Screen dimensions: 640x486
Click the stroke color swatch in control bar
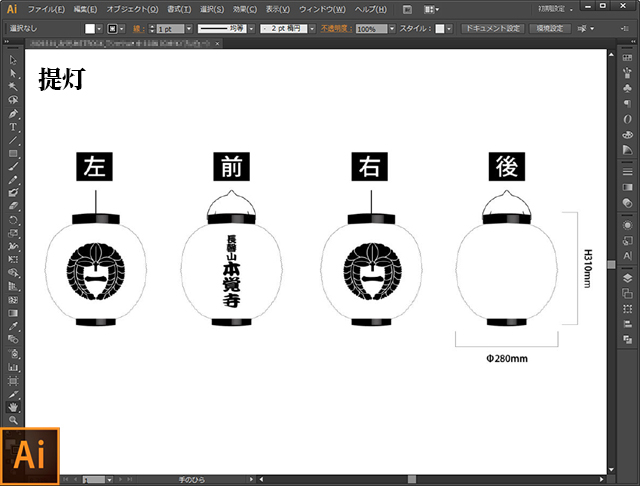pyautogui.click(x=112, y=29)
